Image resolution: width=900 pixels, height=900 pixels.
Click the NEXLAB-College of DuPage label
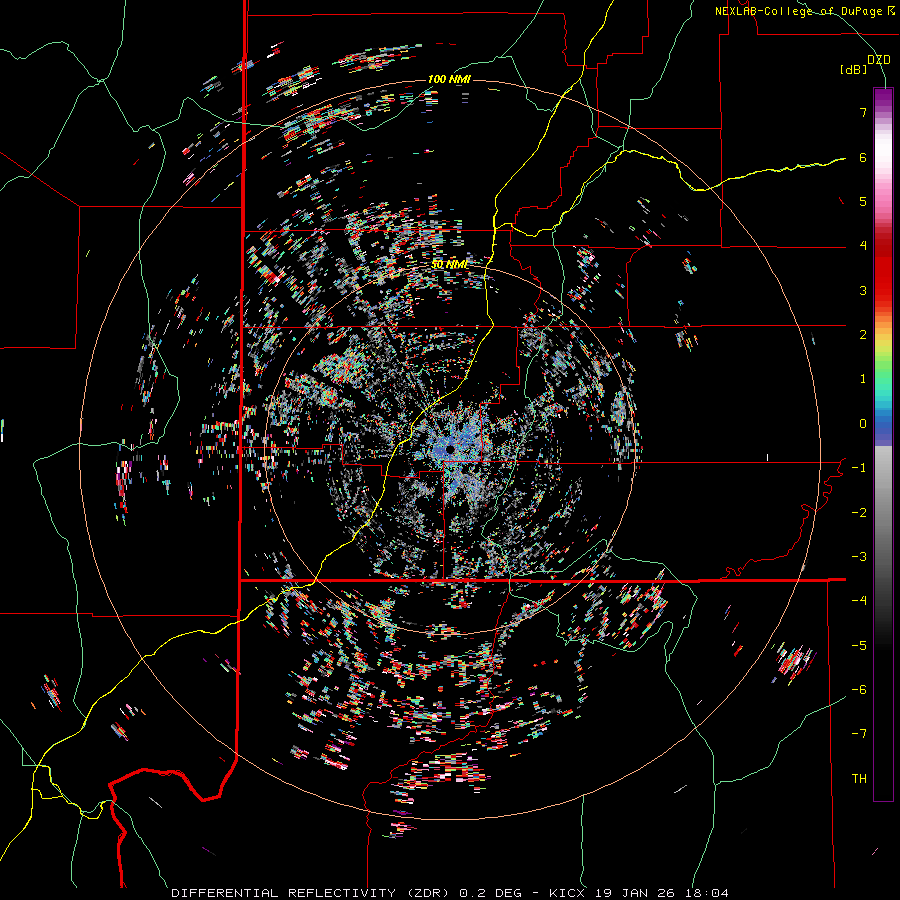tap(804, 11)
